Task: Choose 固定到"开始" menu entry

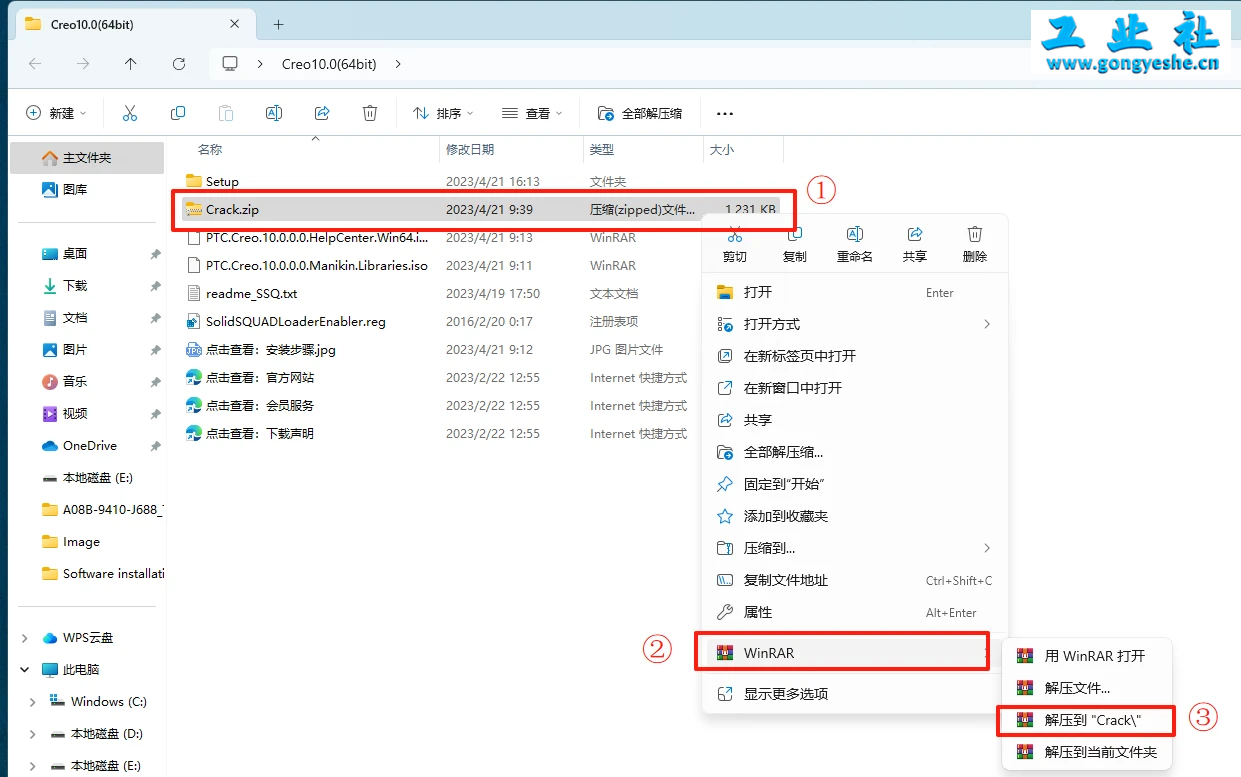Action: (x=855, y=484)
